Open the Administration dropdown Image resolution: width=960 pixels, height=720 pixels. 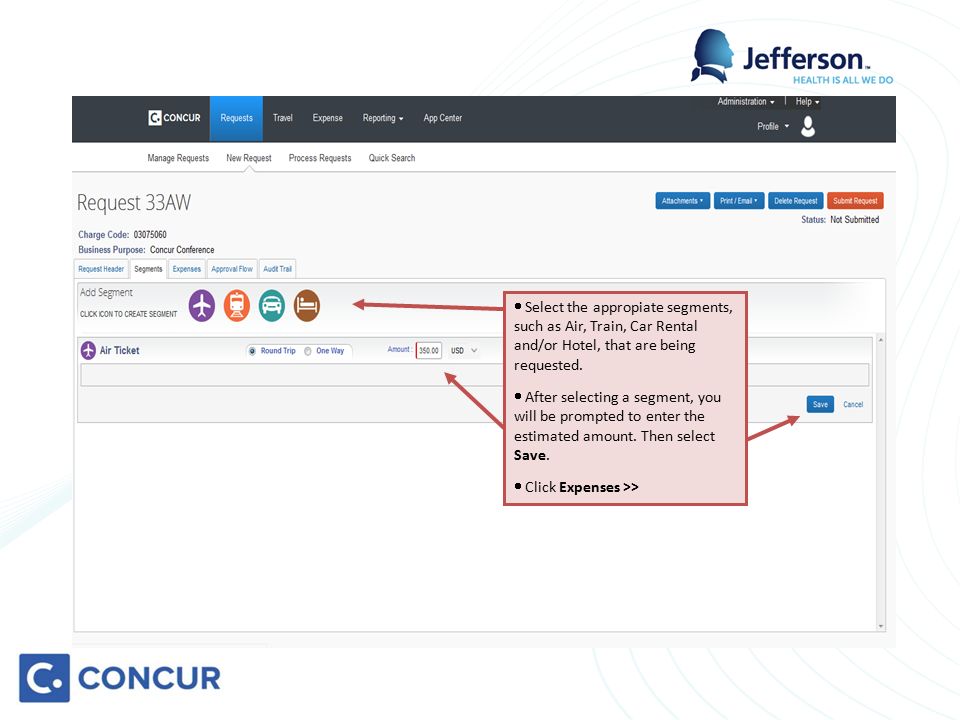tap(746, 102)
